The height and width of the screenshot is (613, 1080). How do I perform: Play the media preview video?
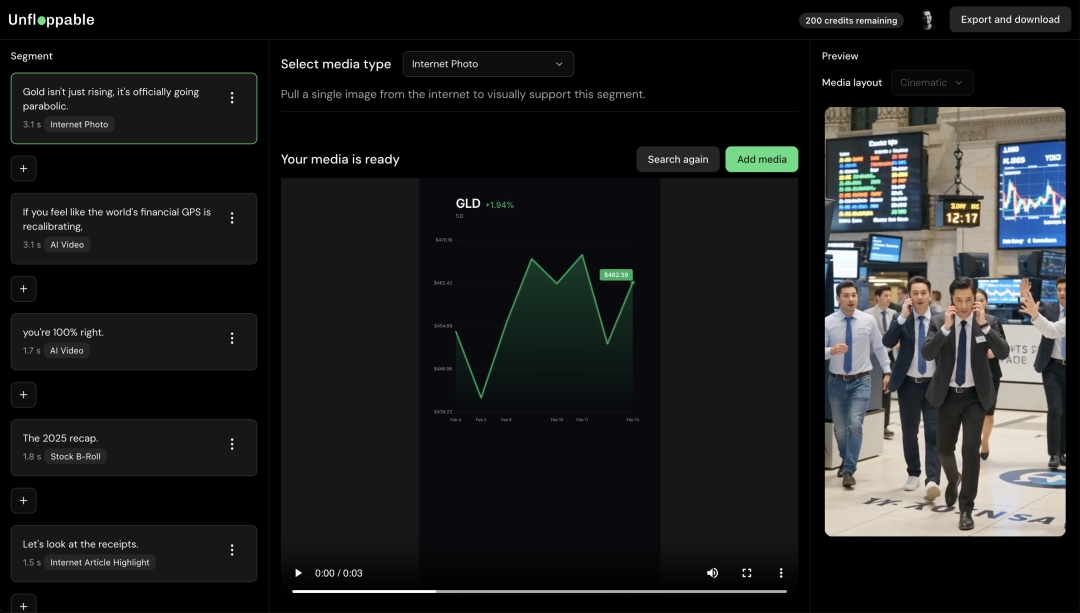click(x=298, y=573)
